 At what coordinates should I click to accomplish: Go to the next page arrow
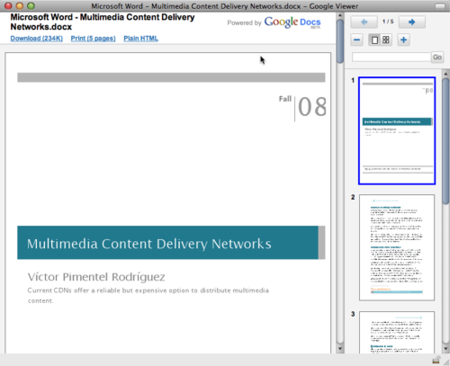coord(412,22)
